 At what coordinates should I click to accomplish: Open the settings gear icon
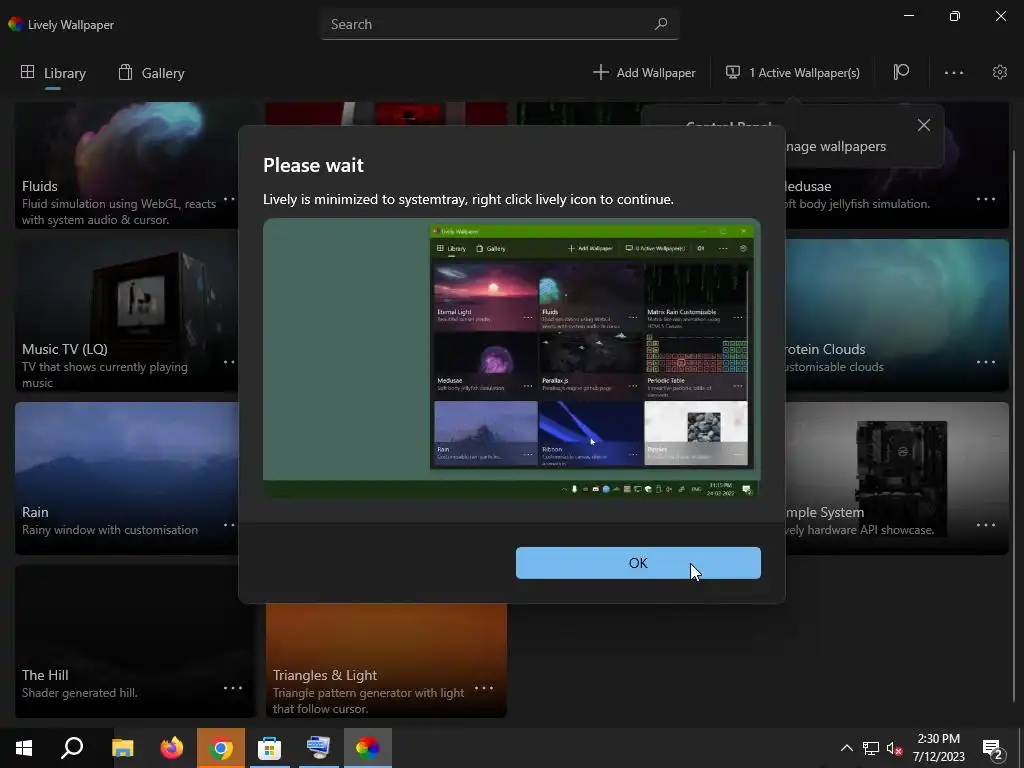click(999, 72)
